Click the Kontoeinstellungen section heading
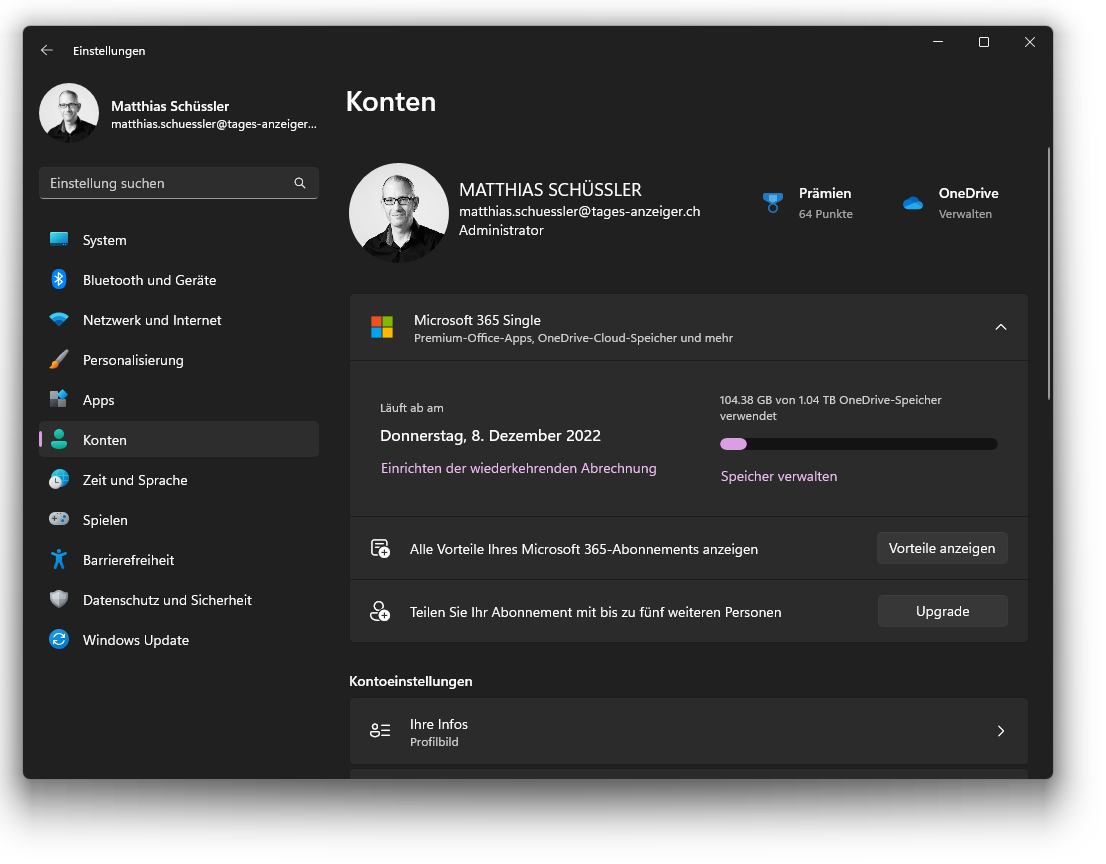 coord(411,681)
